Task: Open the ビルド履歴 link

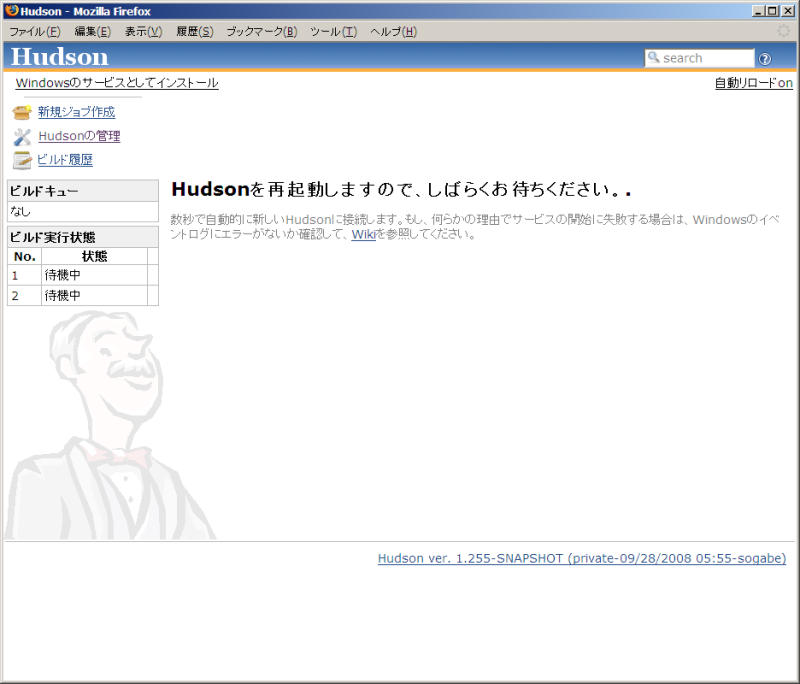Action: pos(65,160)
